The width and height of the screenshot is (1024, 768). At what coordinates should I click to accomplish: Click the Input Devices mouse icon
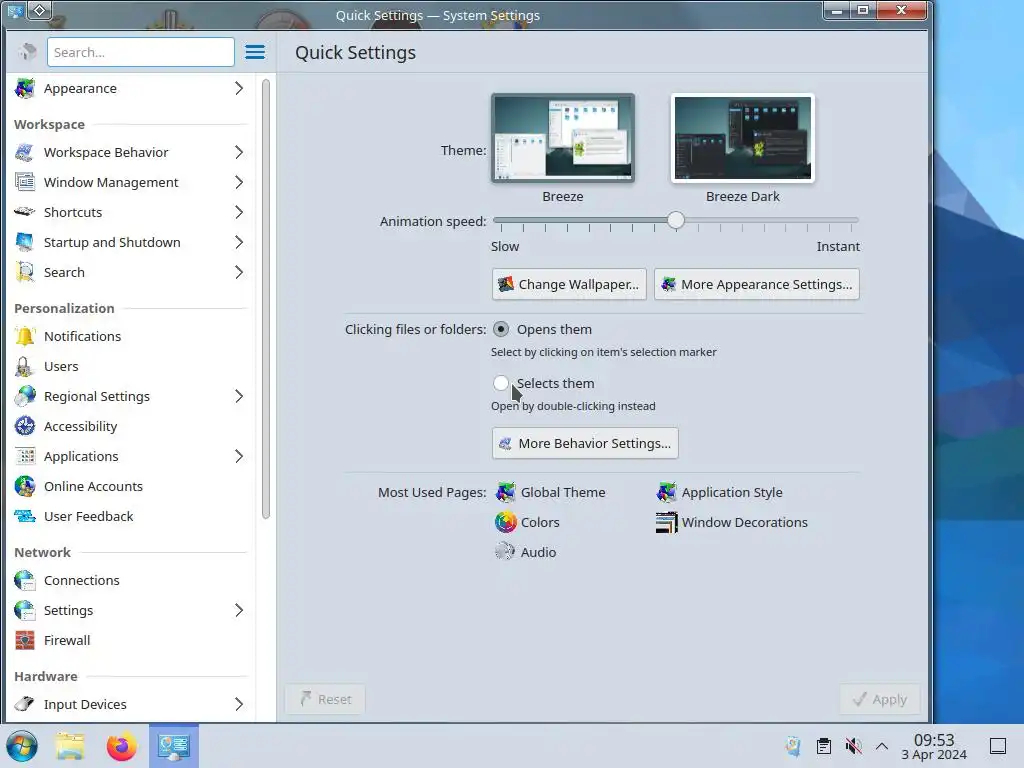[x=25, y=705]
